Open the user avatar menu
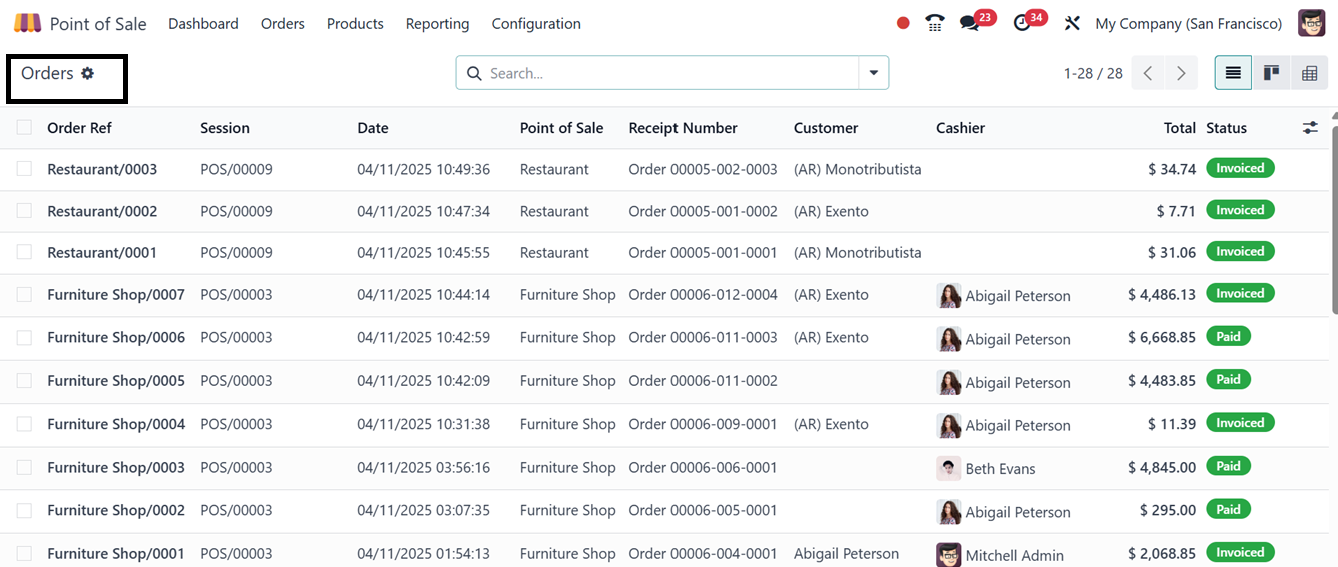Image resolution: width=1338 pixels, height=567 pixels. click(x=1311, y=23)
